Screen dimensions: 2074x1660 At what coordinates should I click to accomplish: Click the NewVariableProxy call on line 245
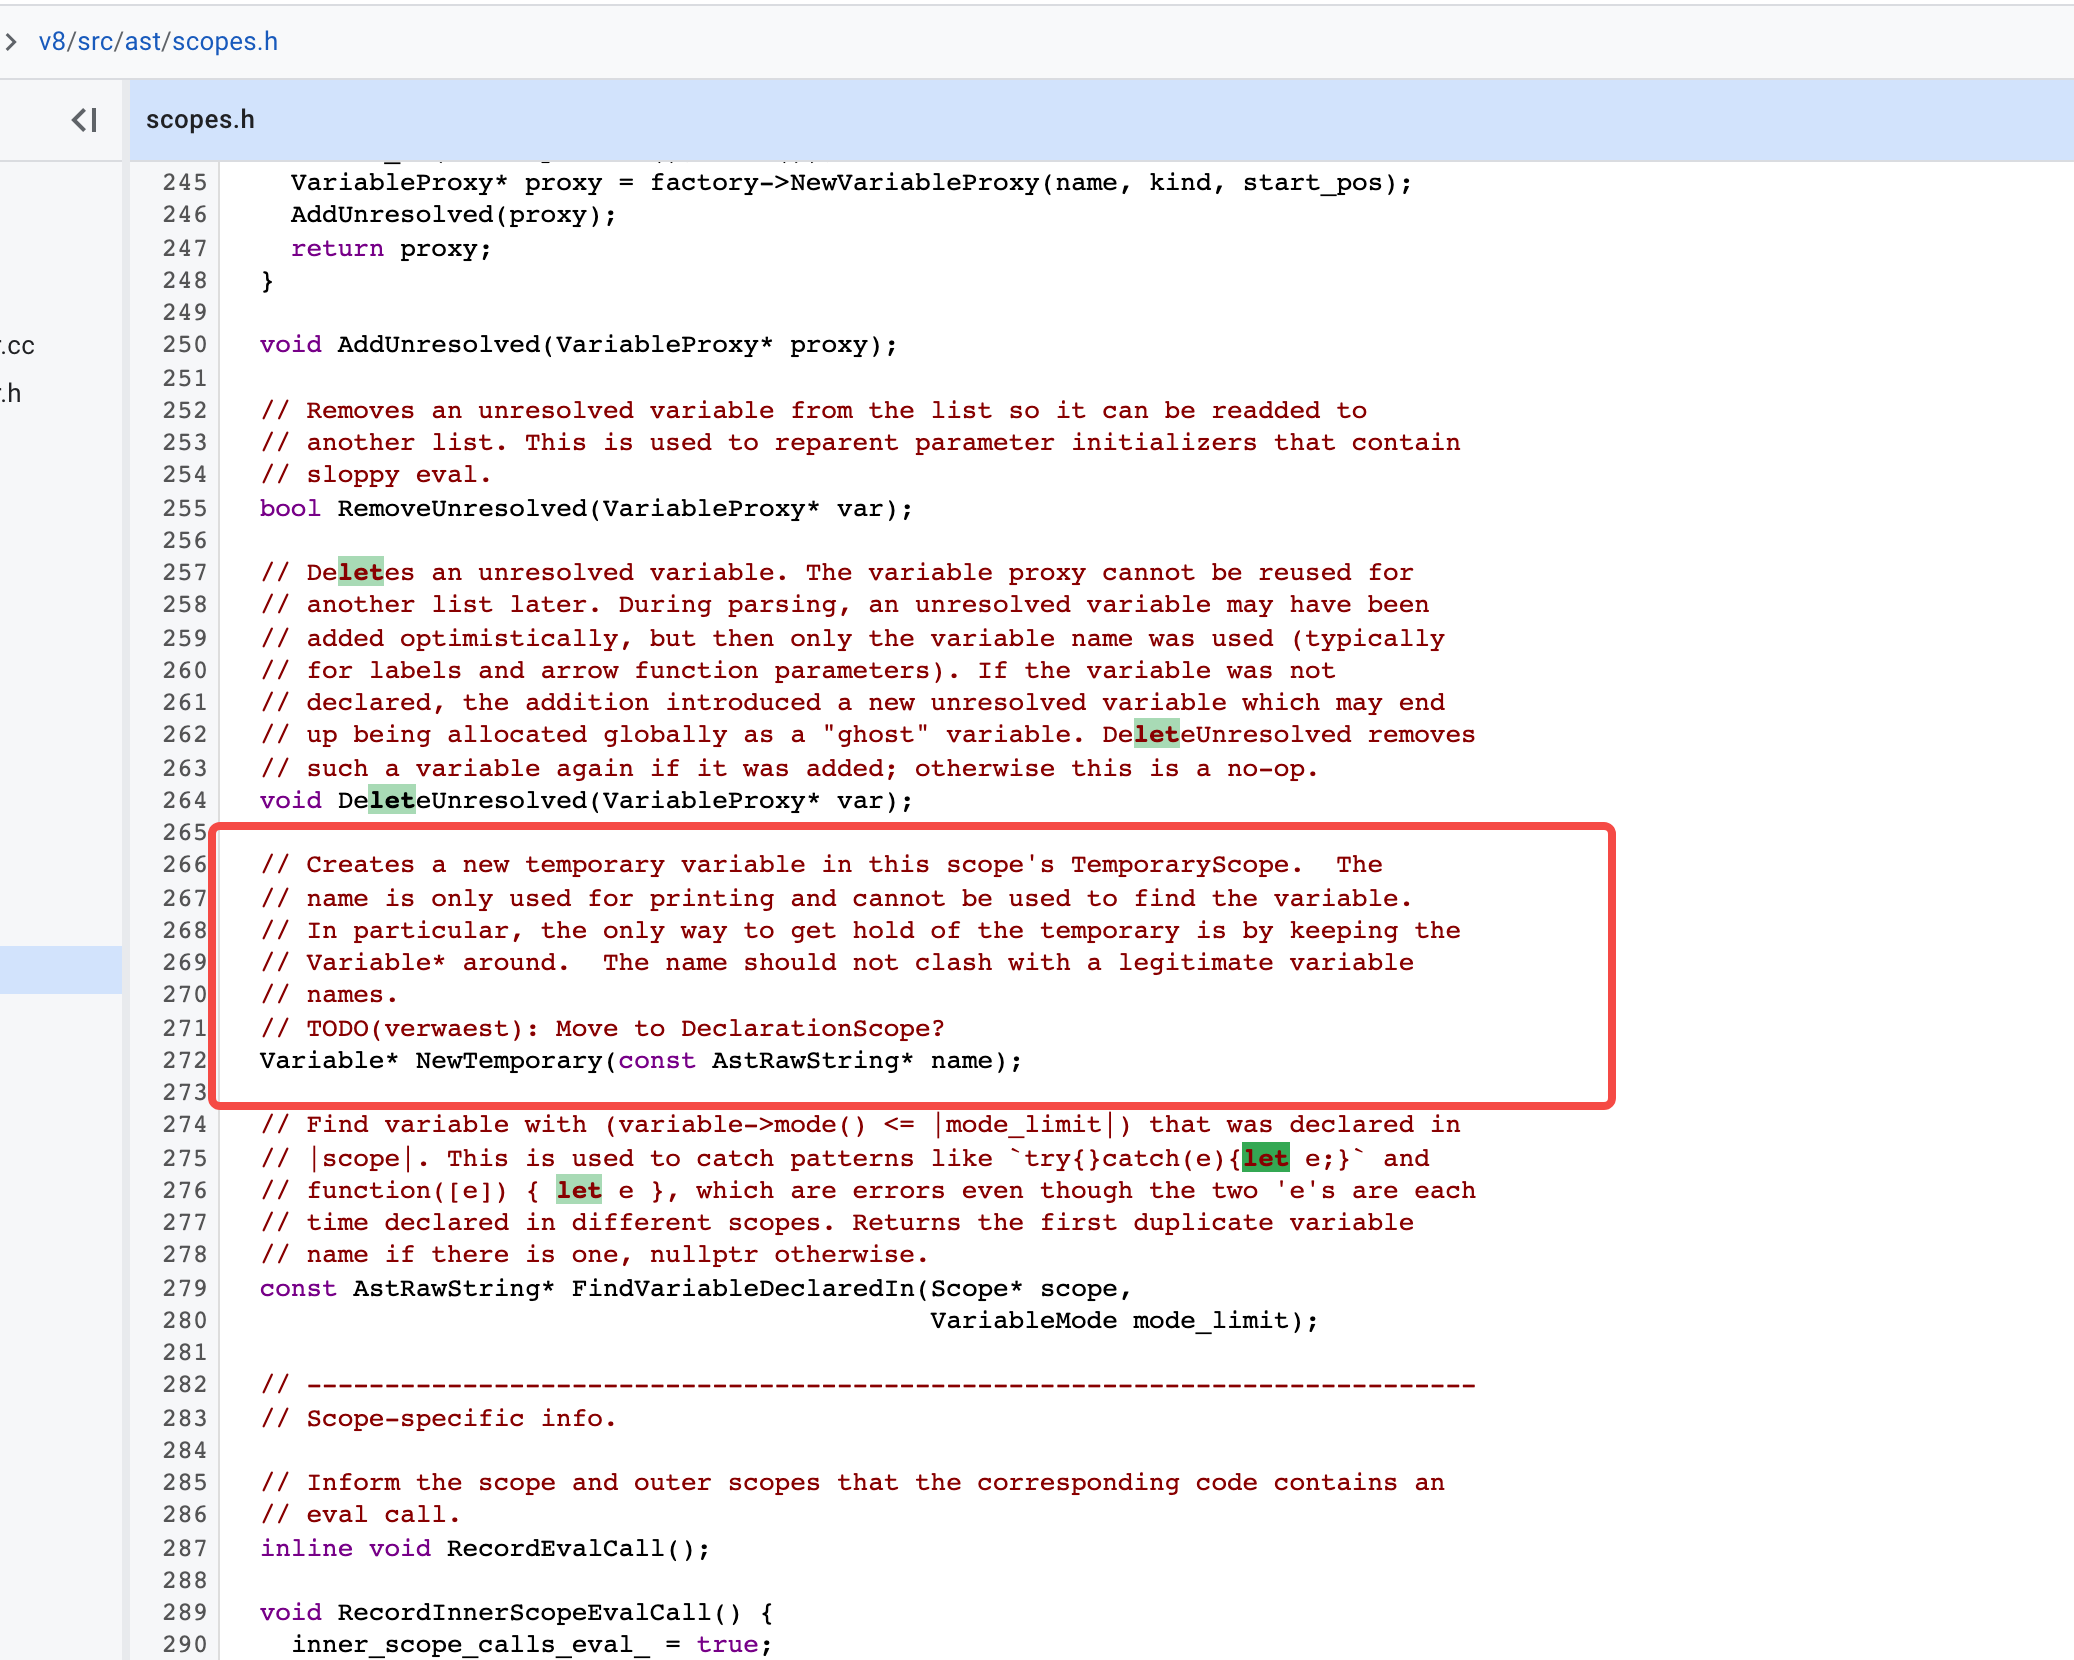coord(914,183)
